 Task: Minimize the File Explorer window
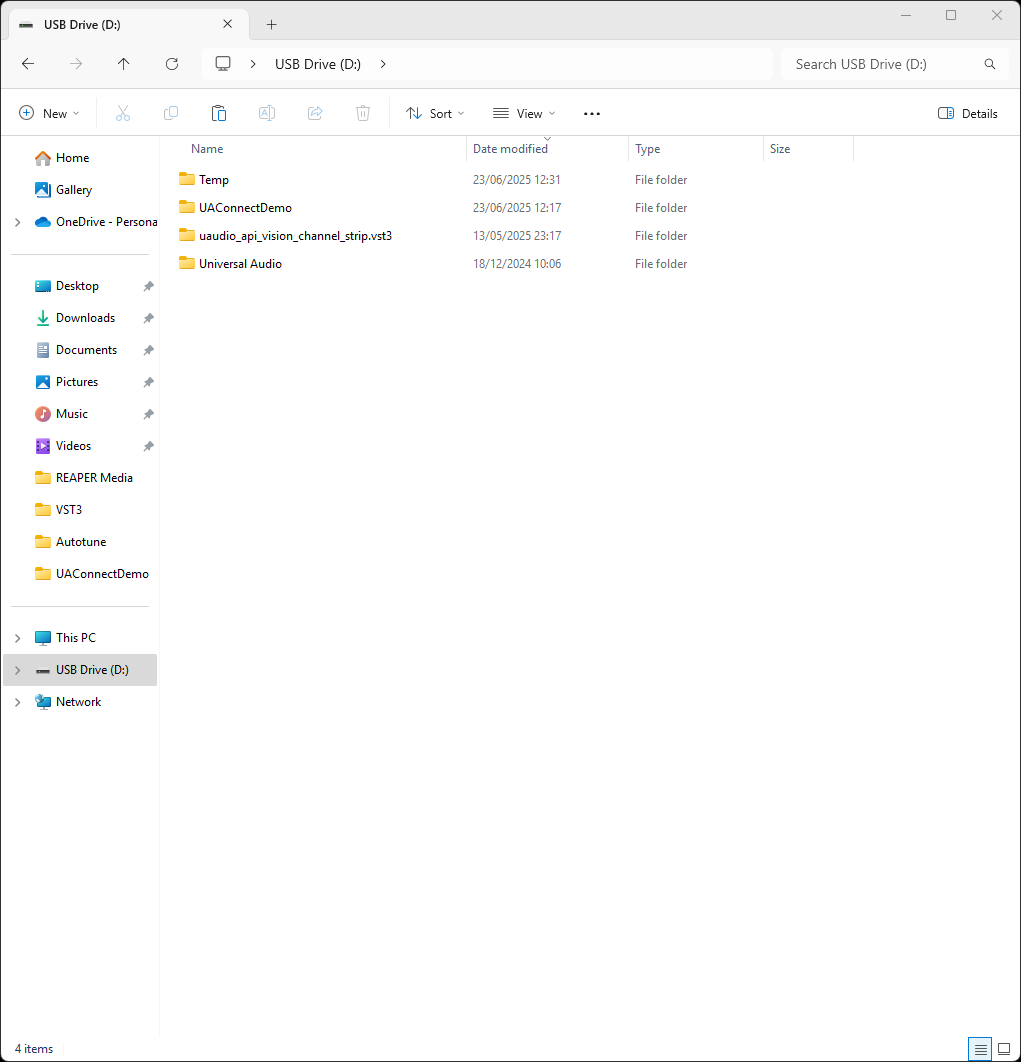(x=905, y=15)
